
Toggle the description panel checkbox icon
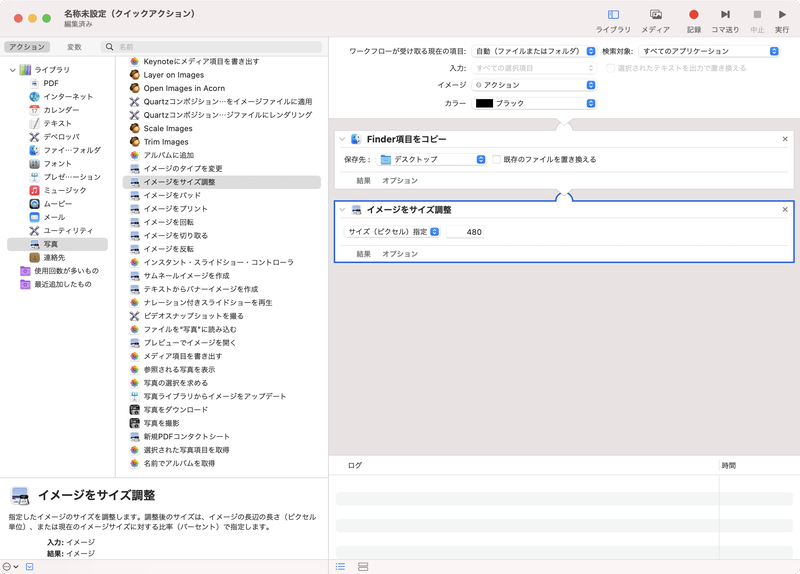click(30, 566)
